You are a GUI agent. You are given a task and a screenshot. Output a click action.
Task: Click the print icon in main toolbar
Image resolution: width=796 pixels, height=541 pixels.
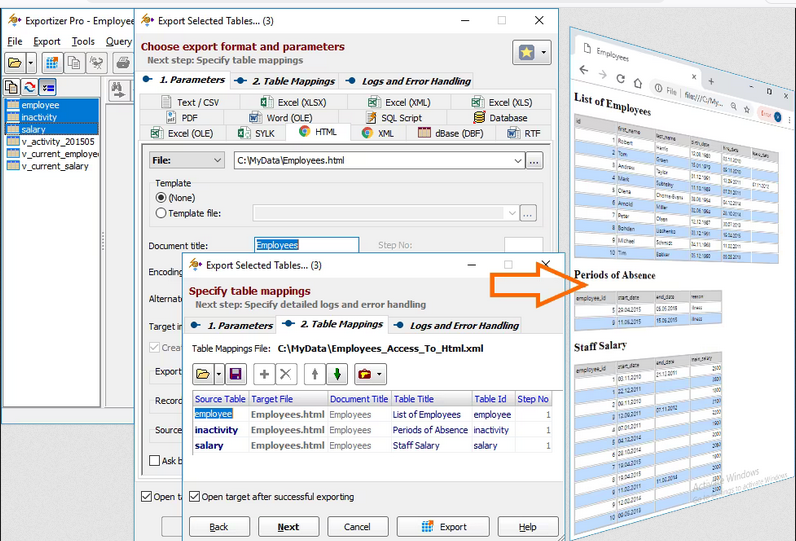pos(123,63)
